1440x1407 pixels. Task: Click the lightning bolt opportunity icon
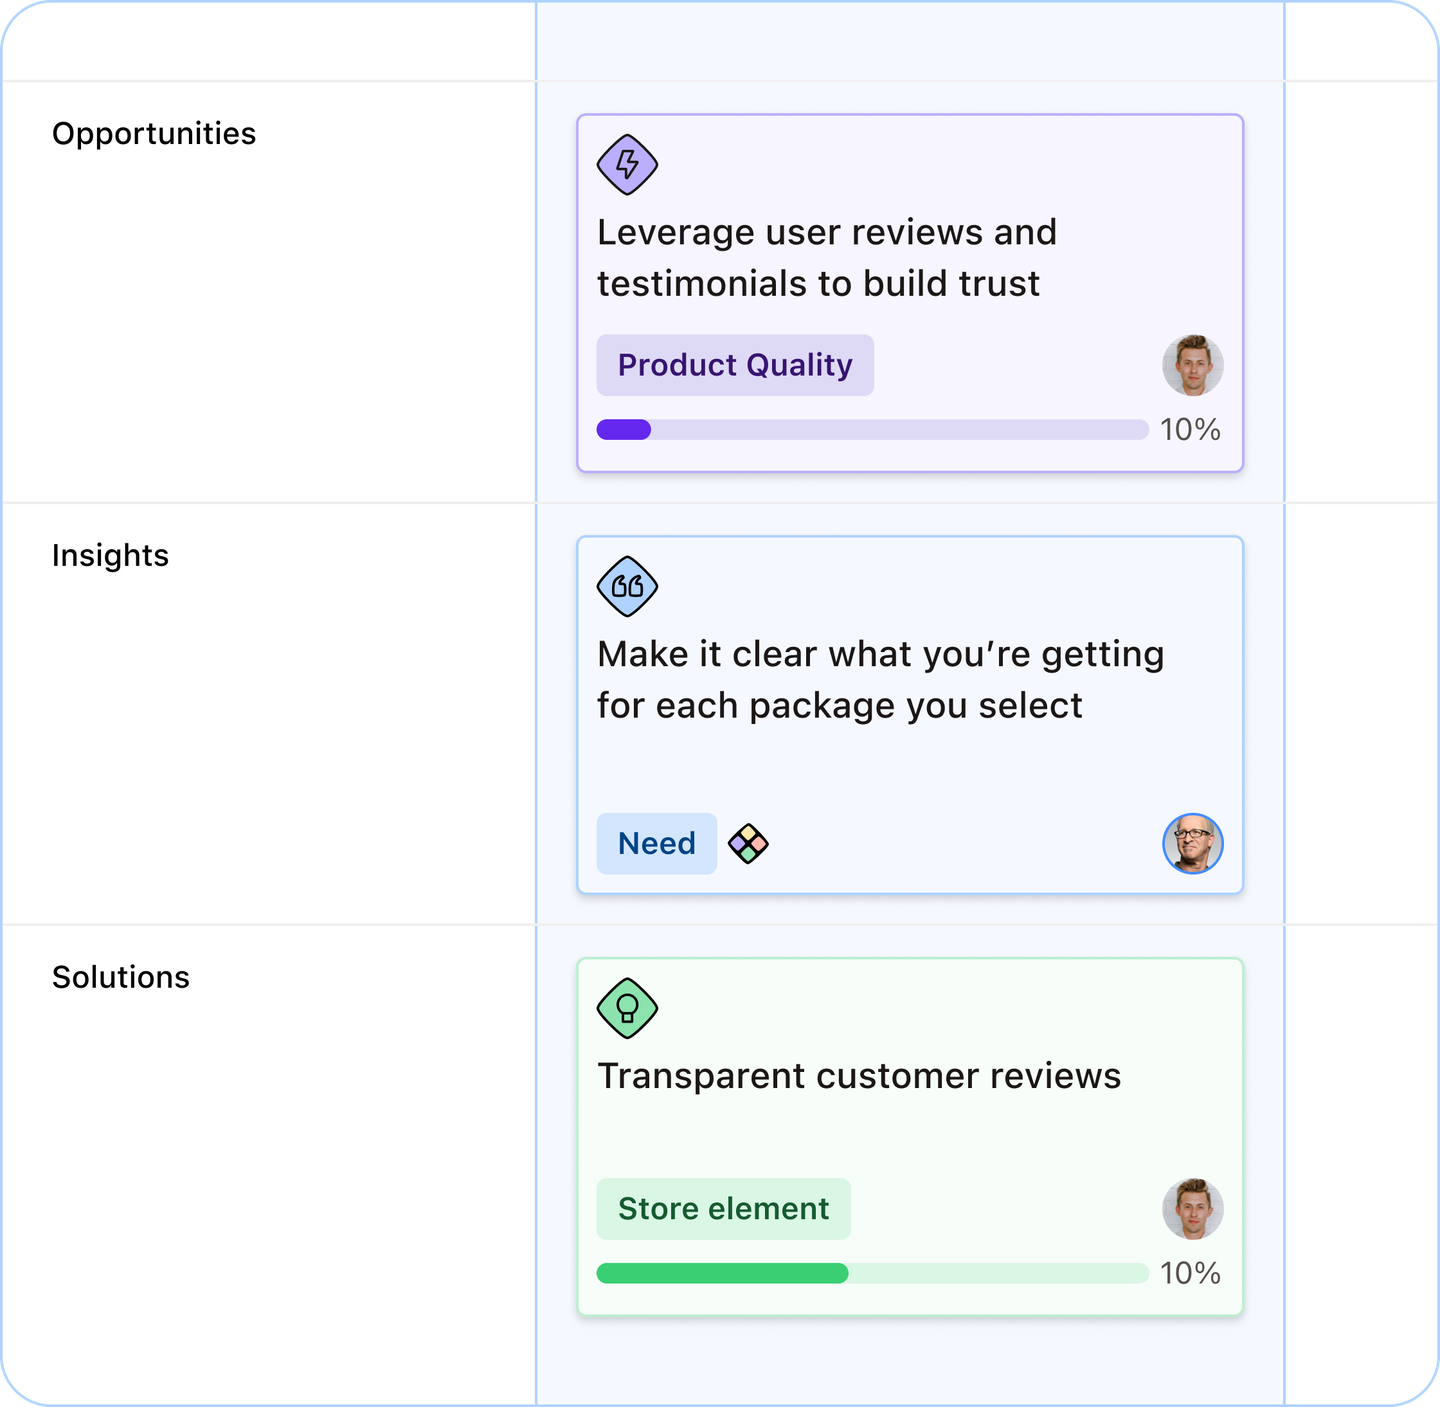coord(627,164)
